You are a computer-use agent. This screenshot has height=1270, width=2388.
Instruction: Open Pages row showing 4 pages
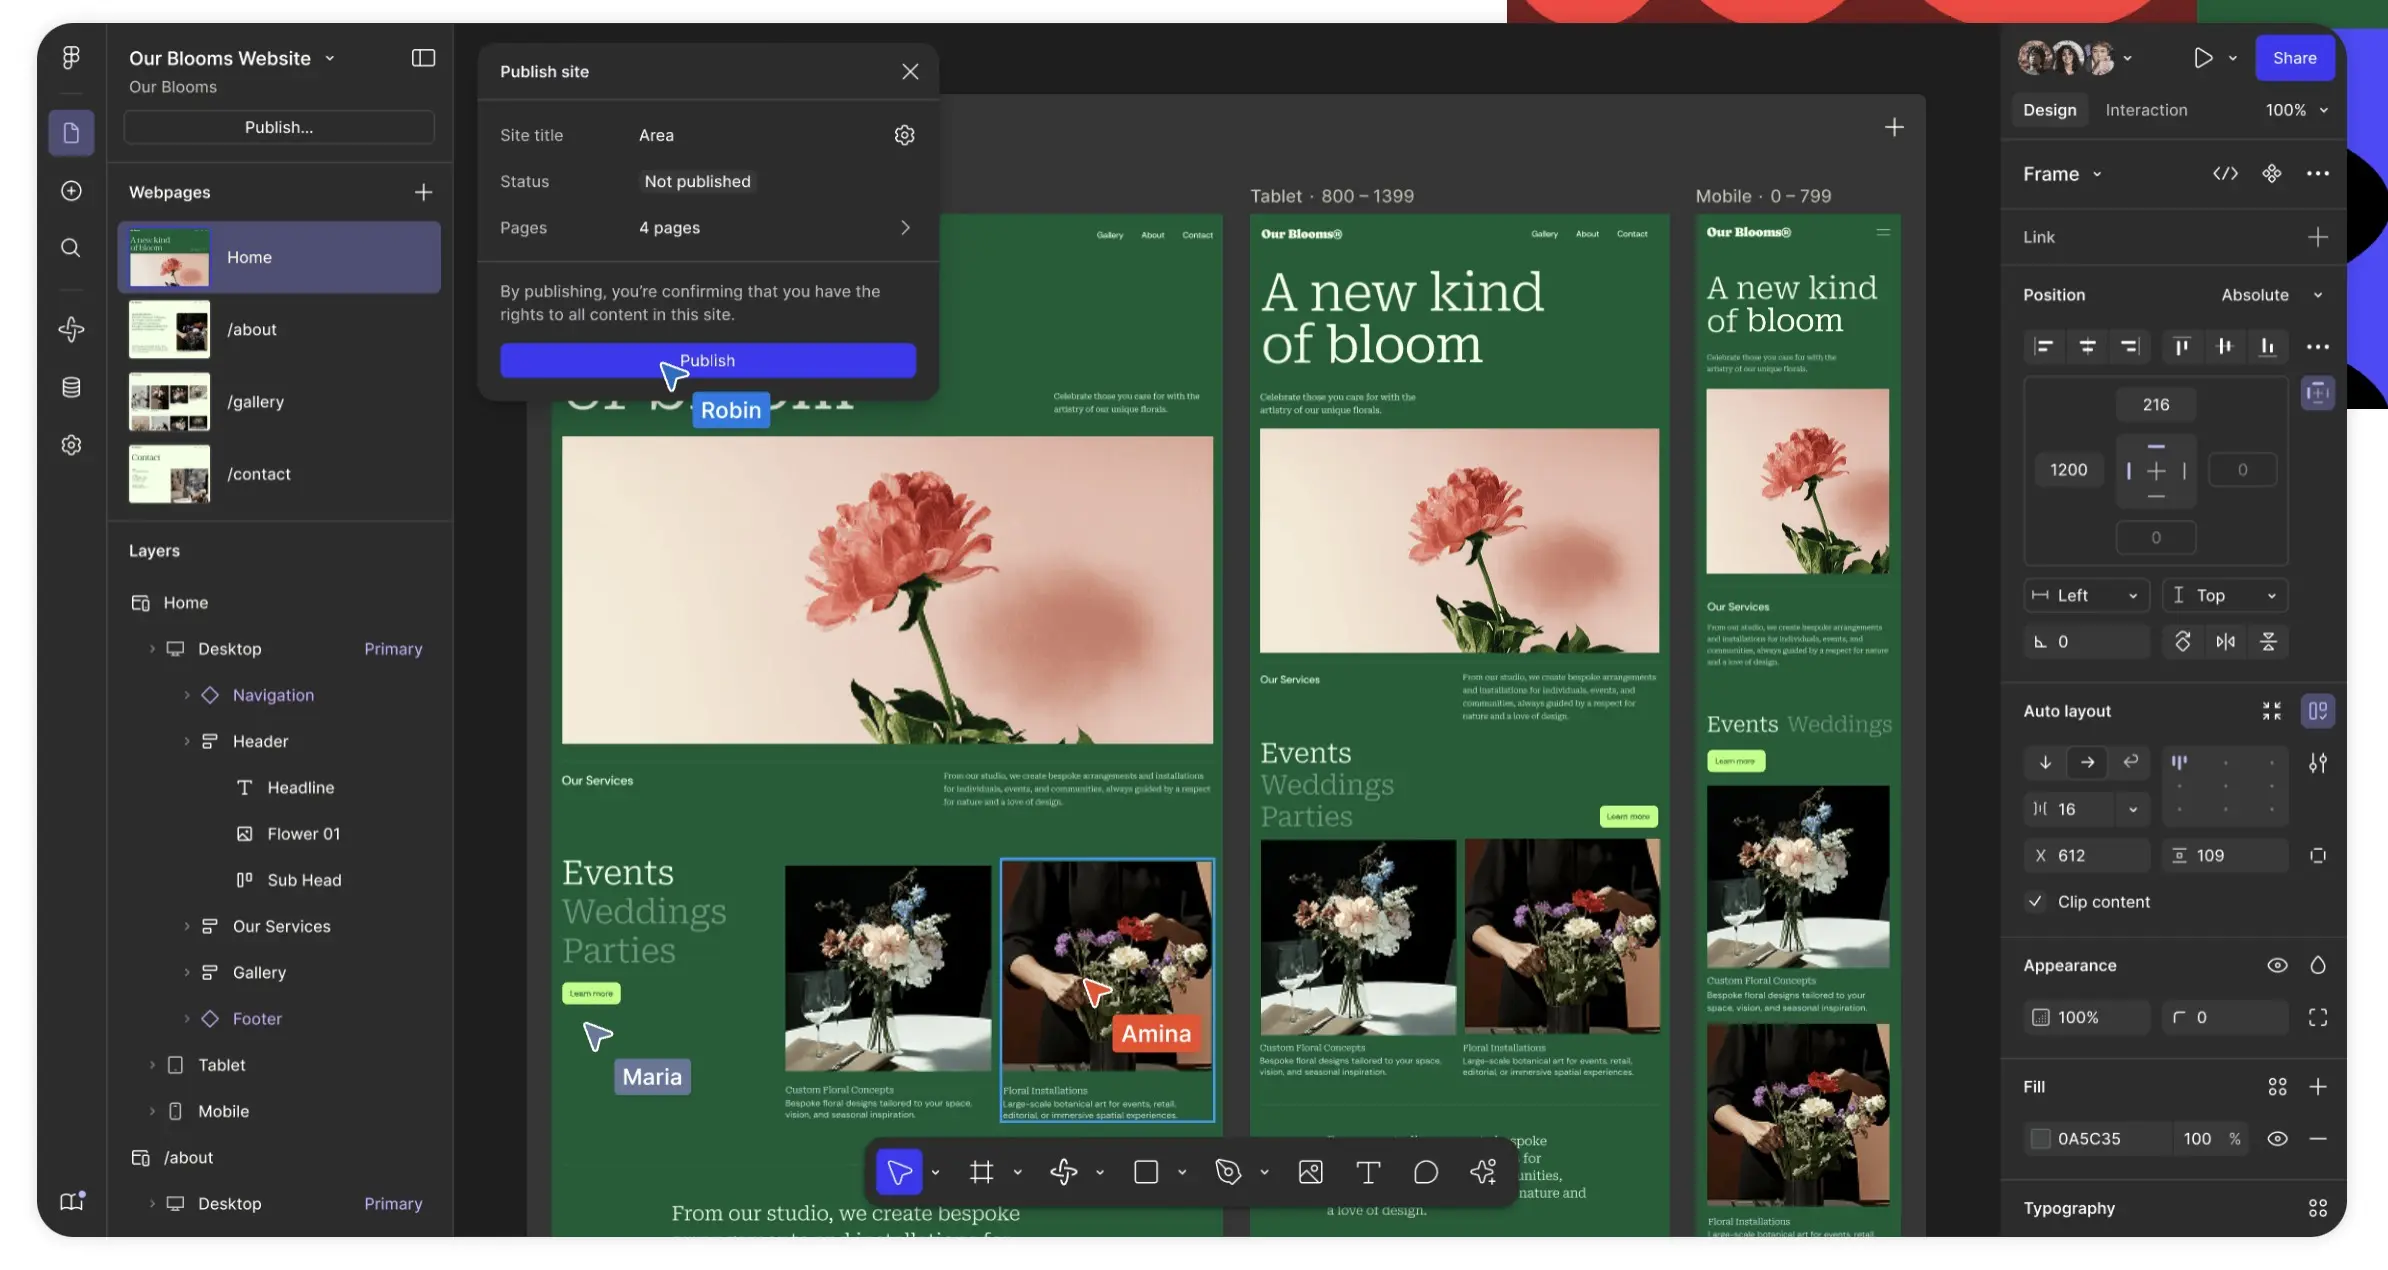(x=707, y=228)
